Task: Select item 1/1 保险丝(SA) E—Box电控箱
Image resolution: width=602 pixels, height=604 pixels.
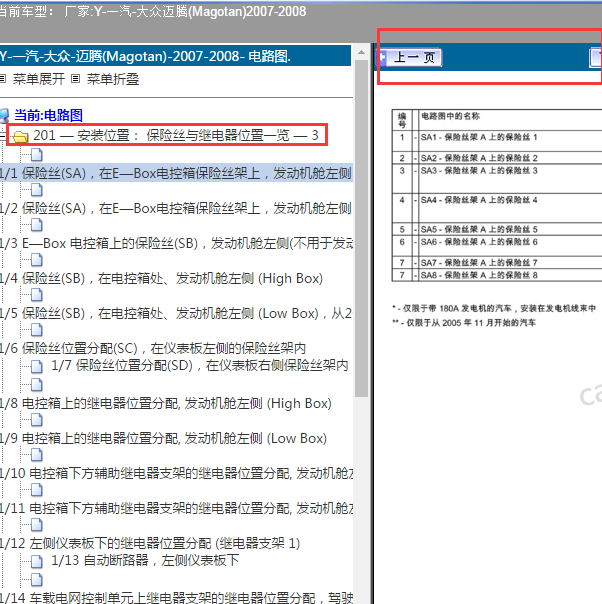Action: tap(176, 173)
